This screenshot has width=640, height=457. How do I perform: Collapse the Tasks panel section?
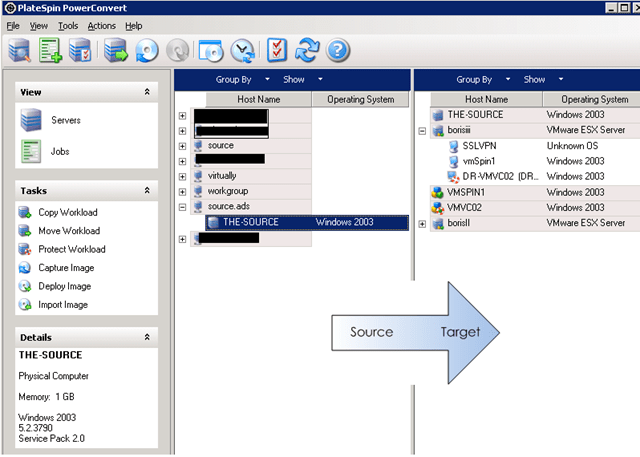(x=148, y=191)
